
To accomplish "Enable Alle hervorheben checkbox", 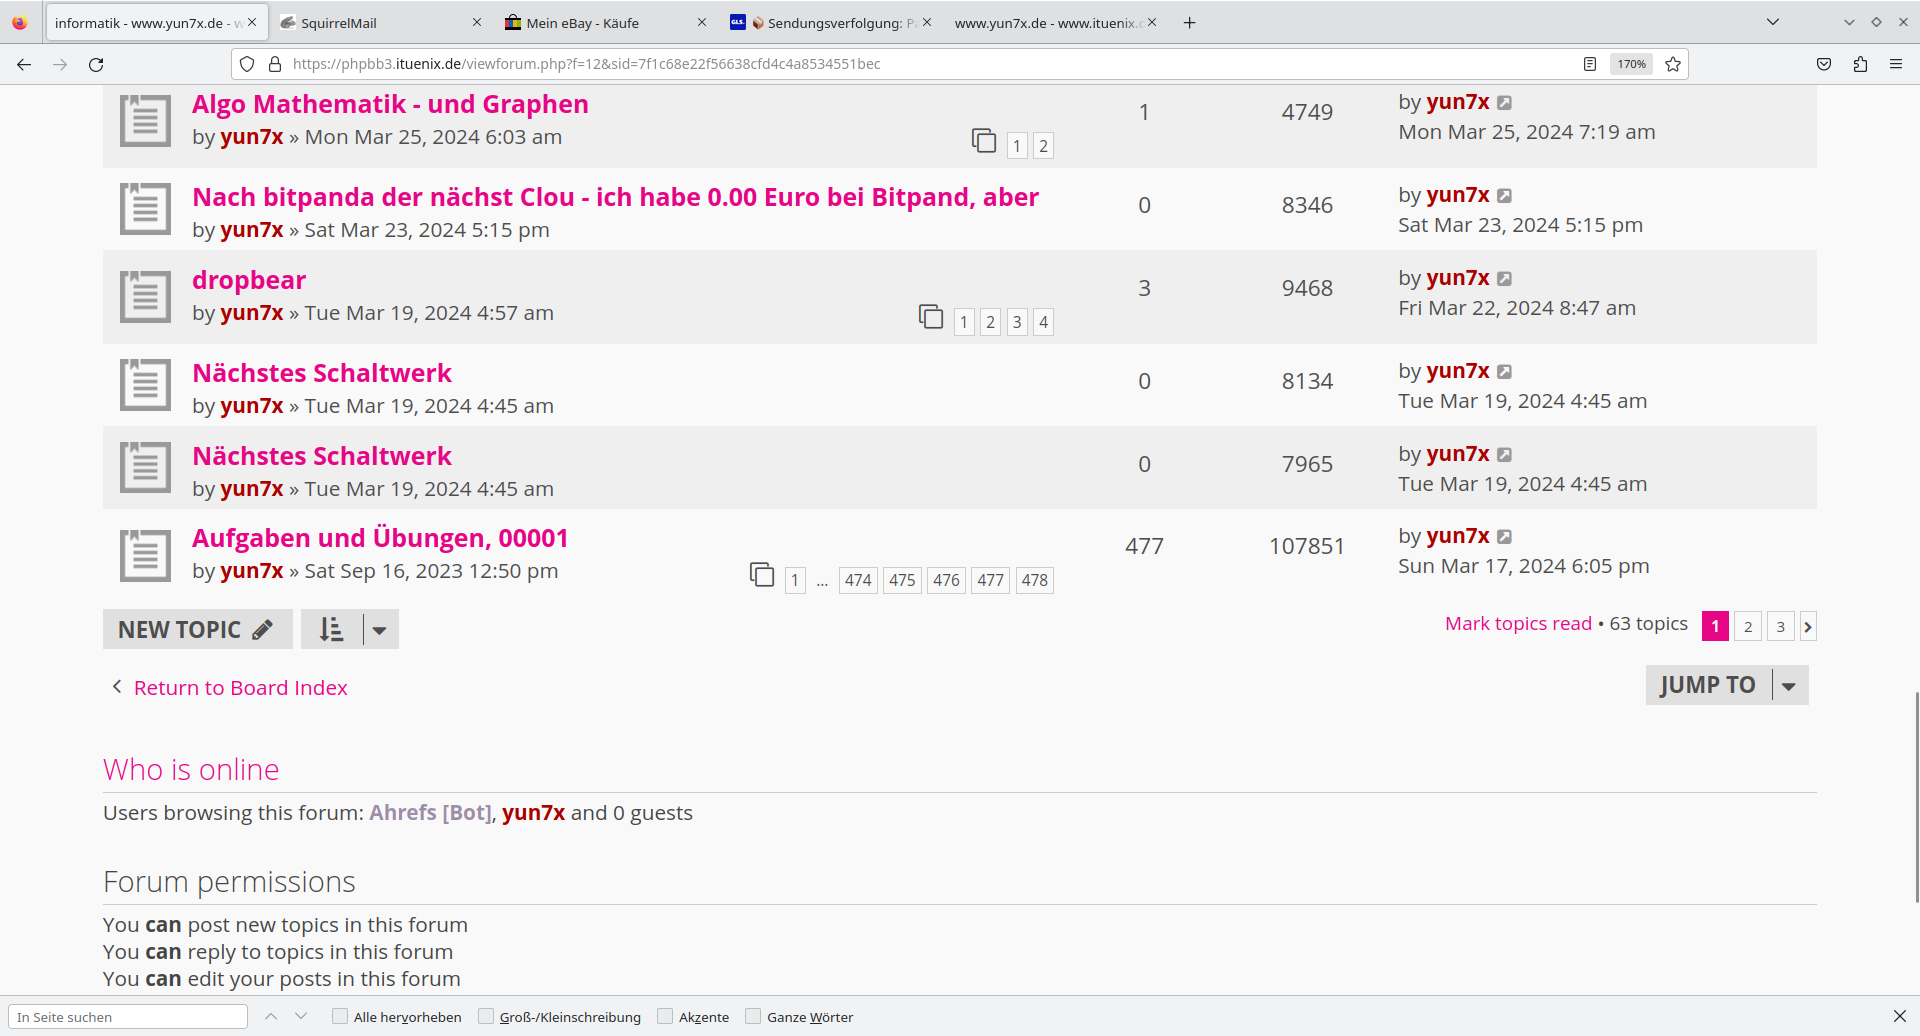I will (340, 1017).
